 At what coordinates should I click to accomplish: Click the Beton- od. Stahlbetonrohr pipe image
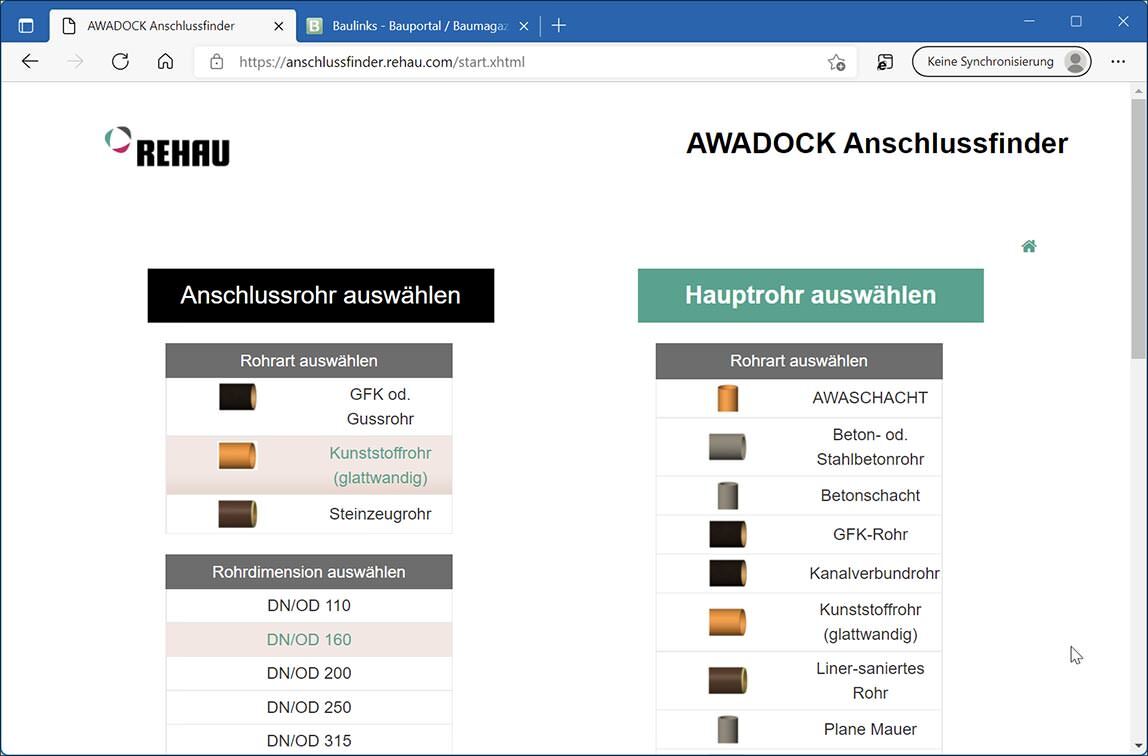728,446
